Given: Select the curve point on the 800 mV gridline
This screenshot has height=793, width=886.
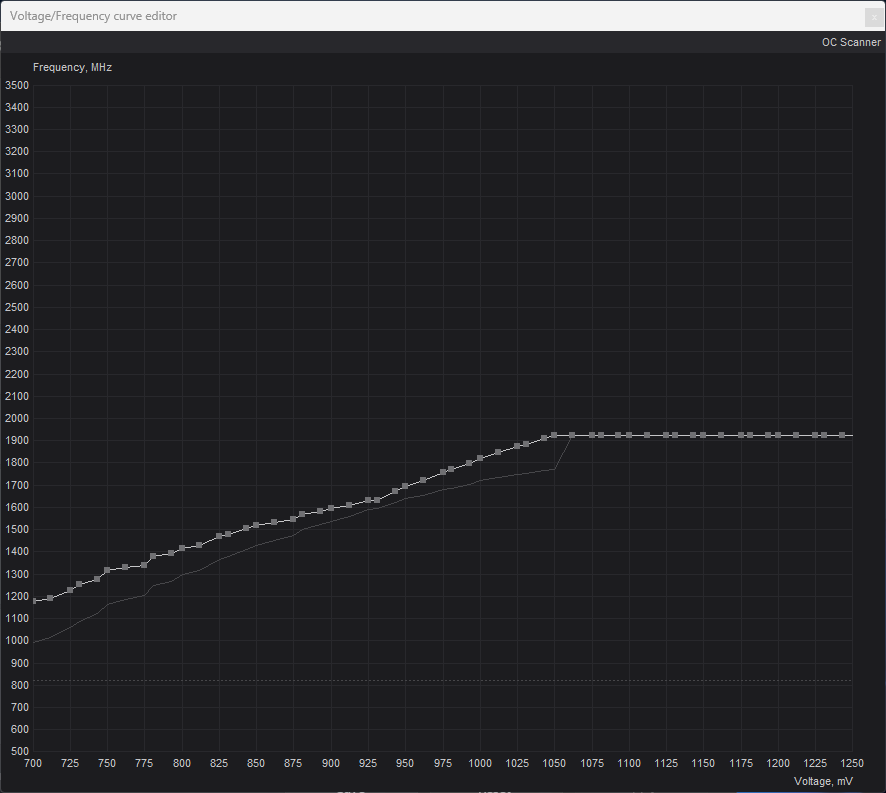Looking at the screenshot, I should (182, 548).
